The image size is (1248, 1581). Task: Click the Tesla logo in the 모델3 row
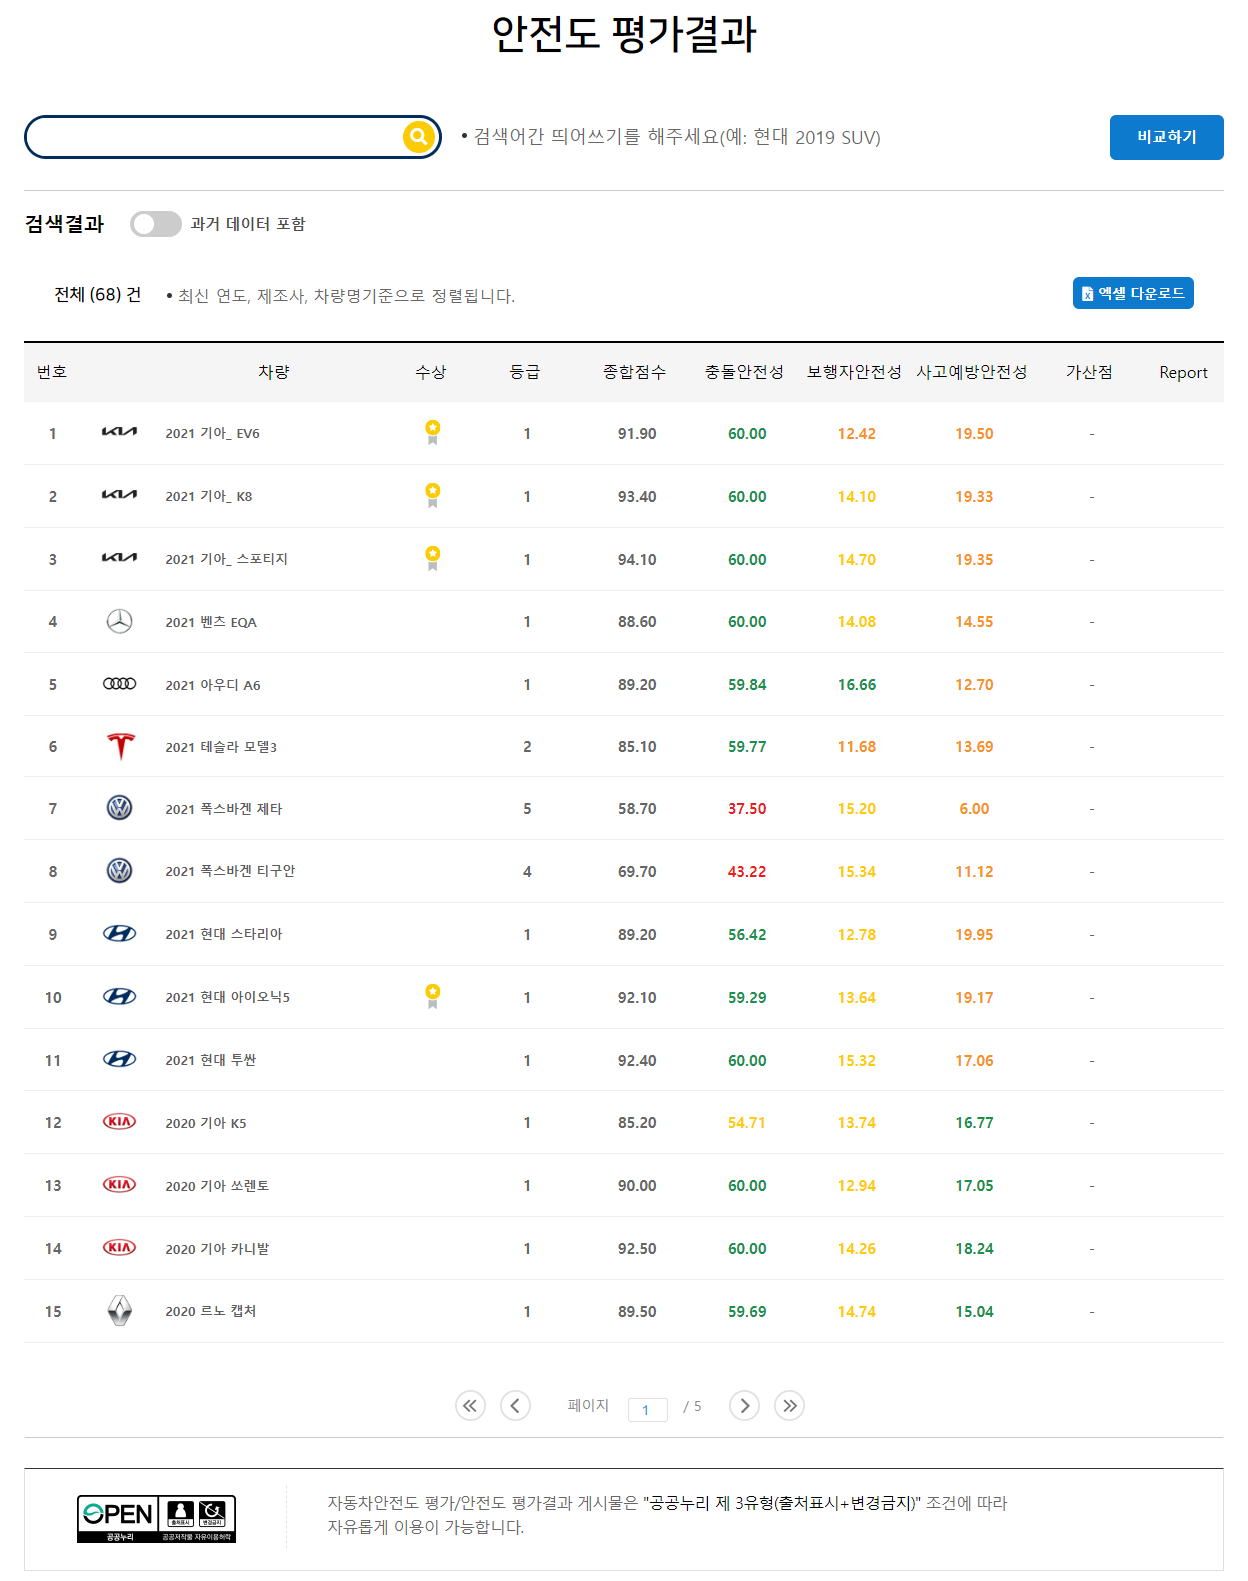click(121, 746)
